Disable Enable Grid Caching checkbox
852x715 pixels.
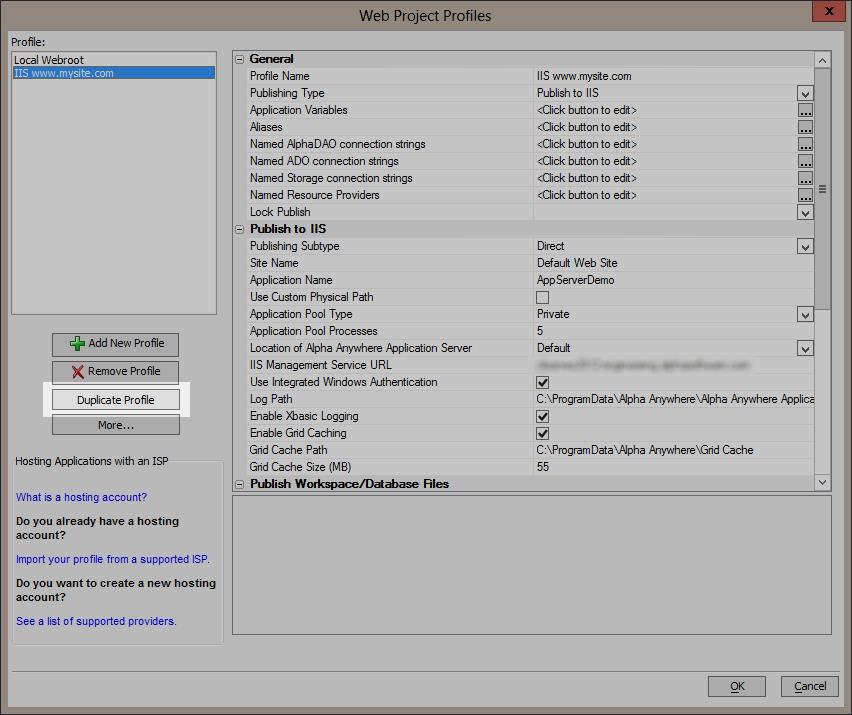click(542, 434)
